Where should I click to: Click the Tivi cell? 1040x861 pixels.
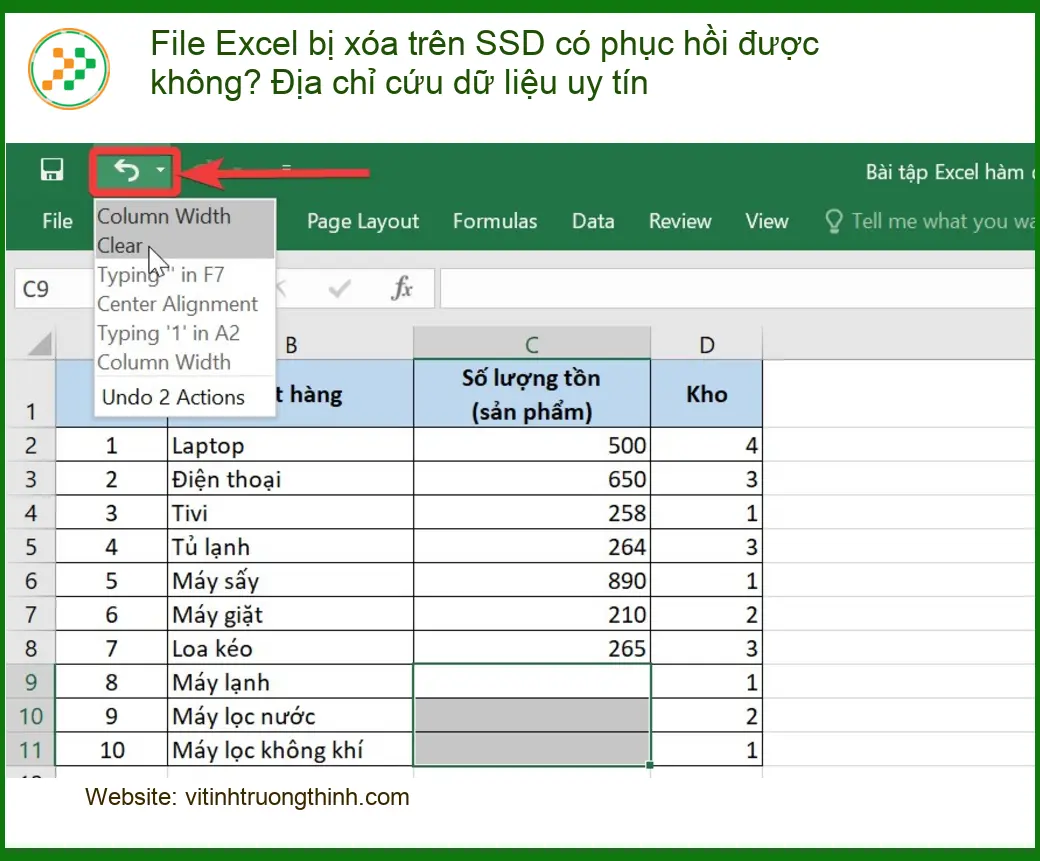(x=291, y=513)
